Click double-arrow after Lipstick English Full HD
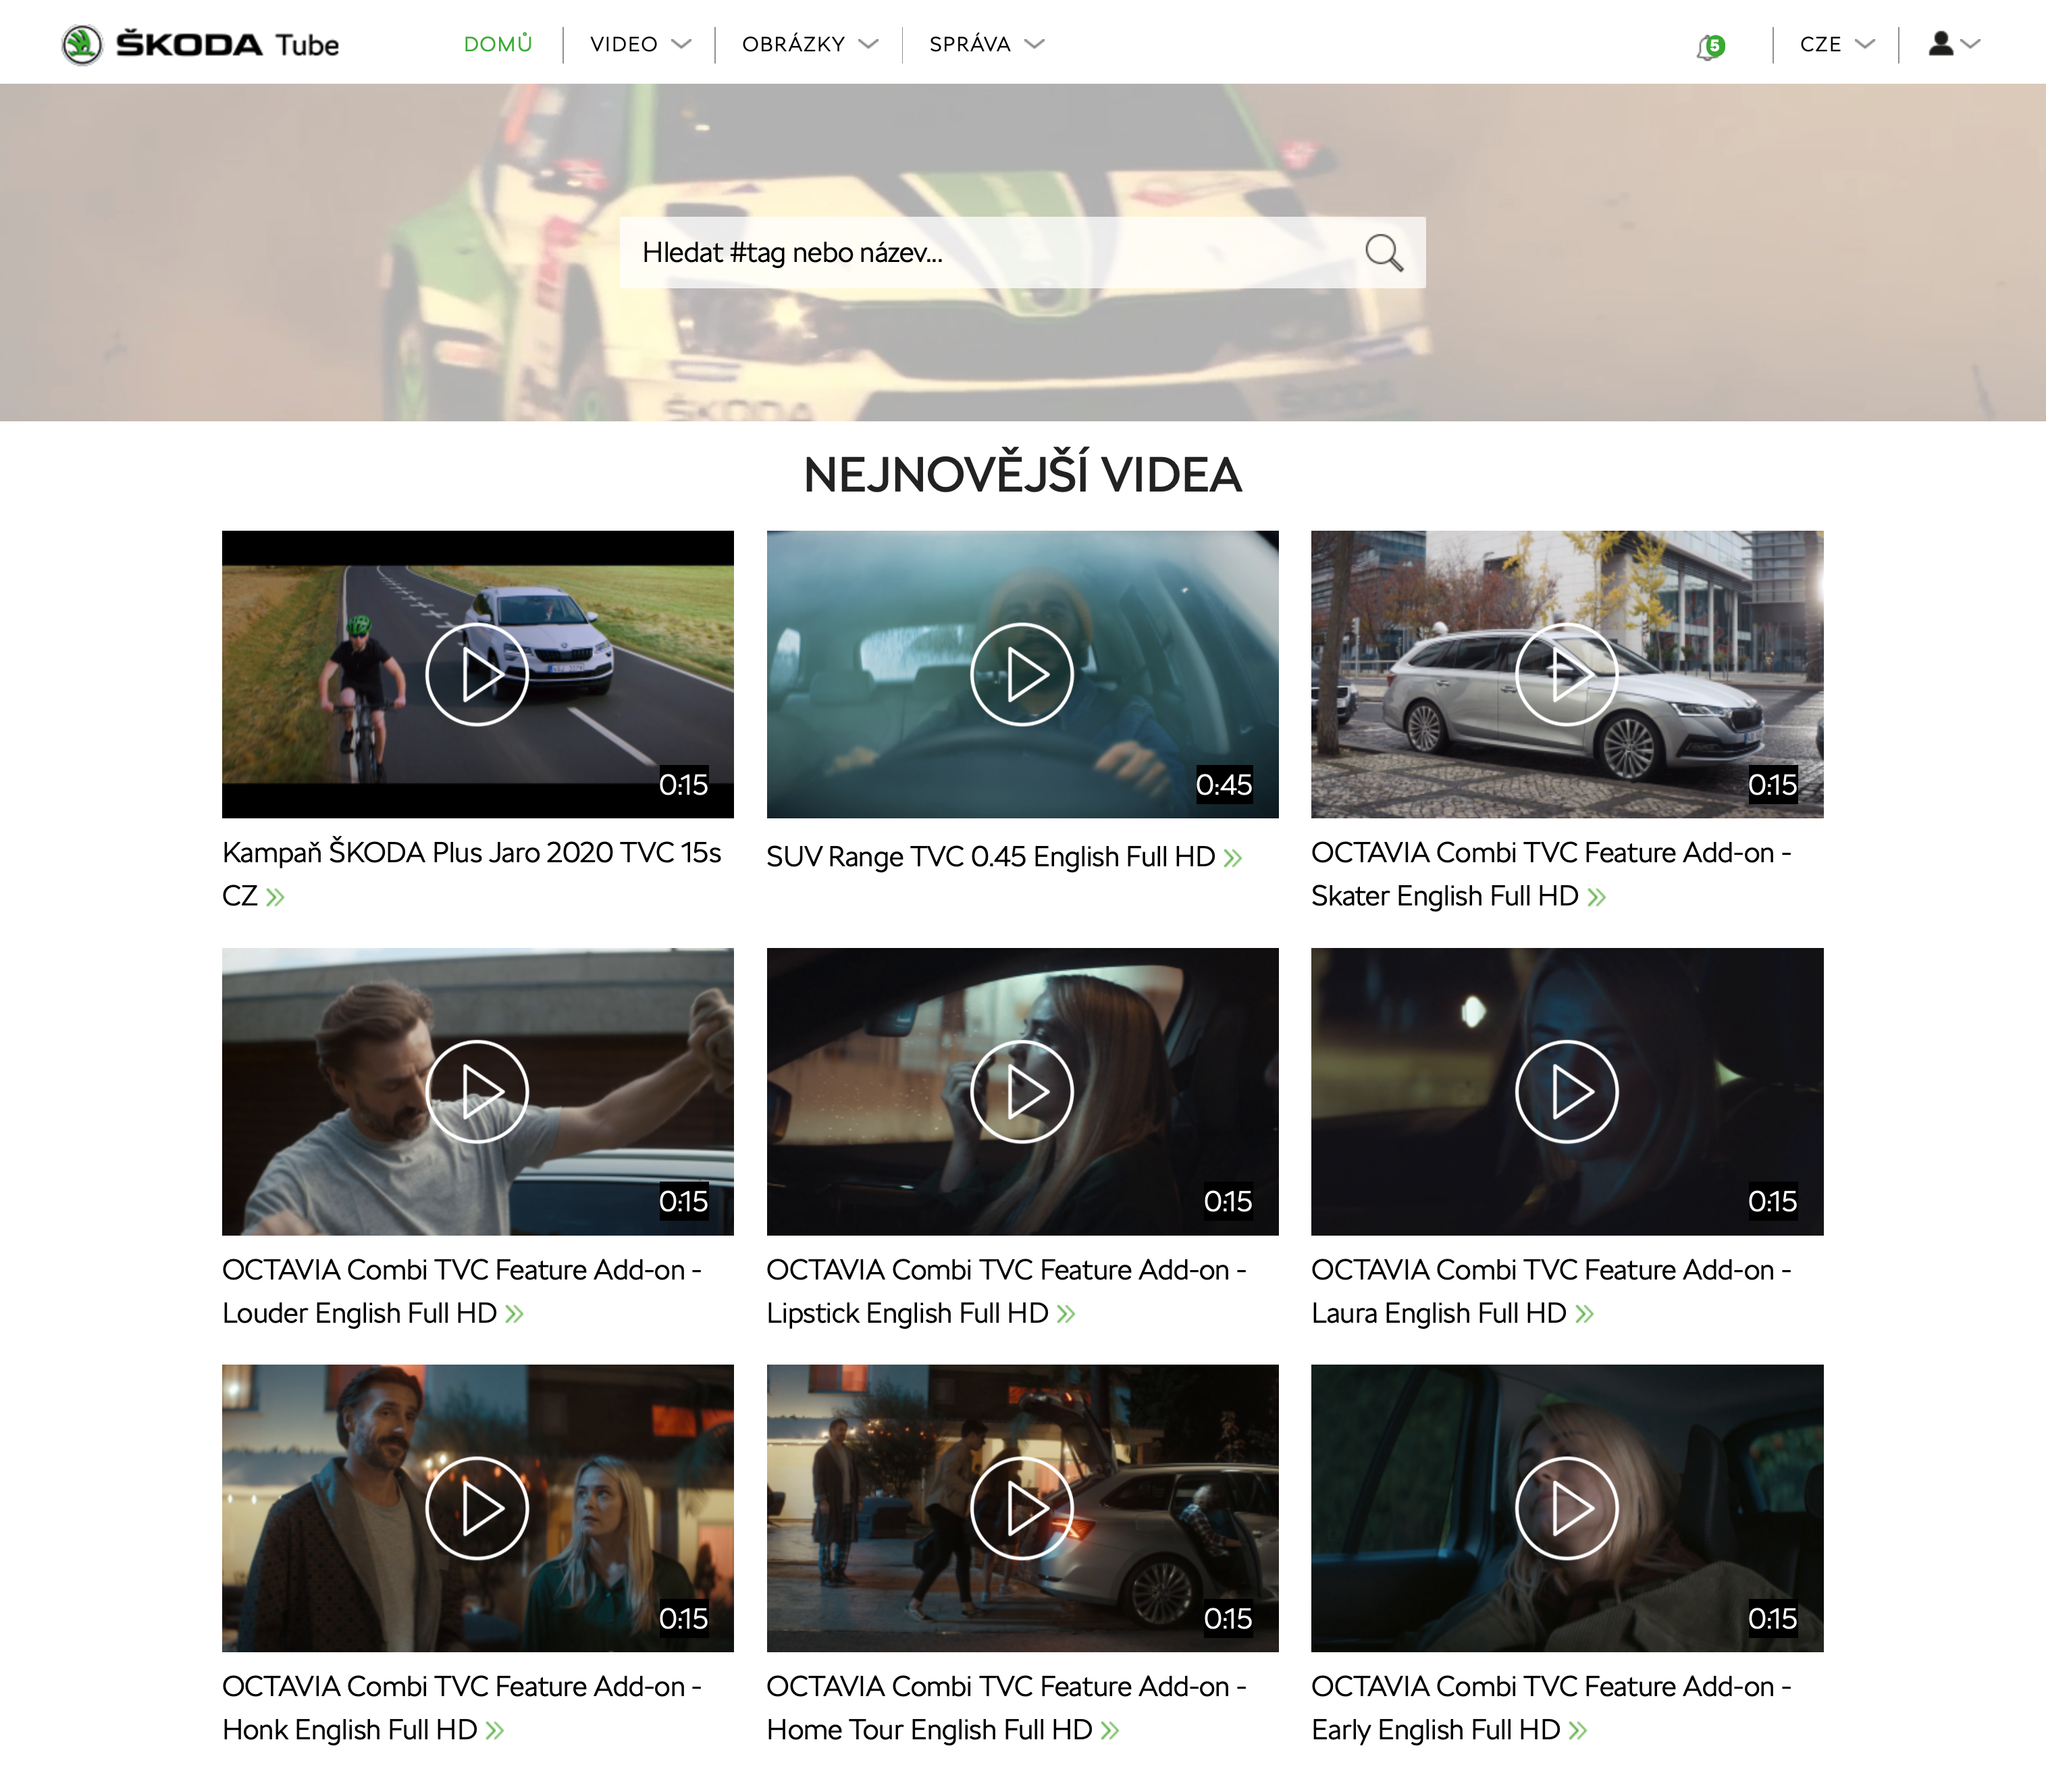This screenshot has height=1792, width=2046. 1066,1314
